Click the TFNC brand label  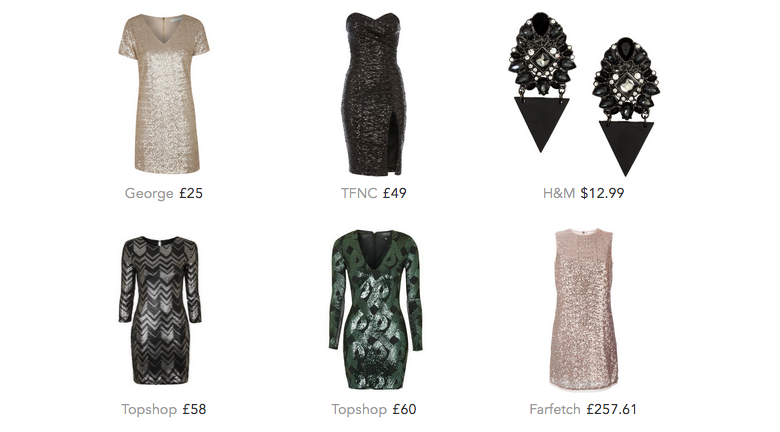point(359,193)
